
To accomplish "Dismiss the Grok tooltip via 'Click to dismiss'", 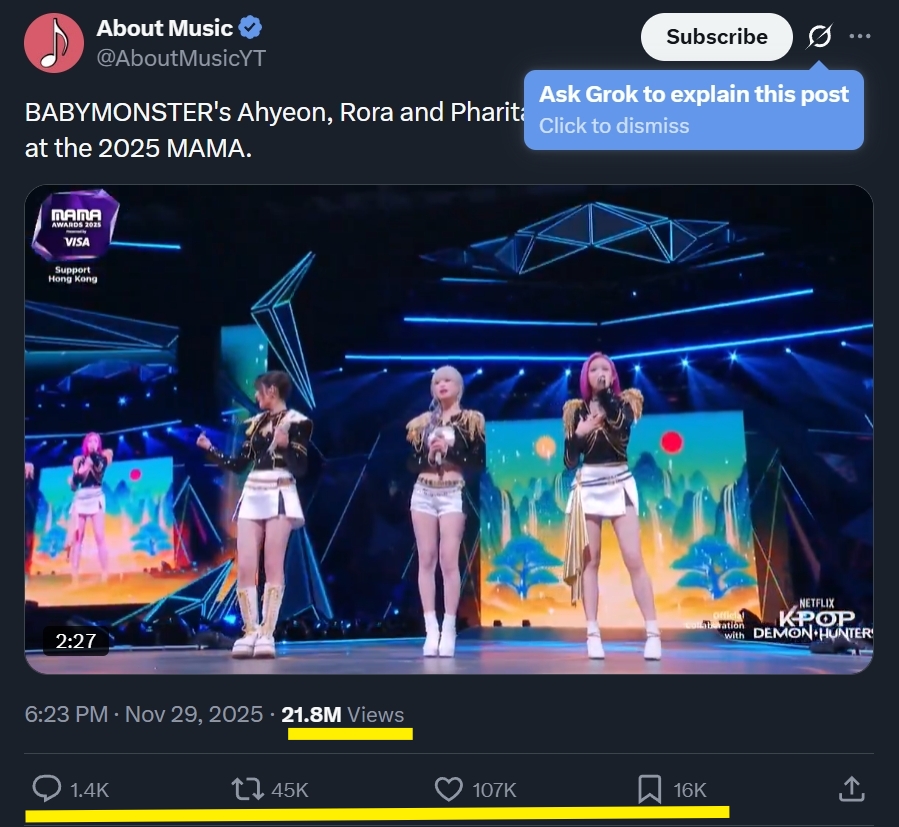I will coord(614,126).
